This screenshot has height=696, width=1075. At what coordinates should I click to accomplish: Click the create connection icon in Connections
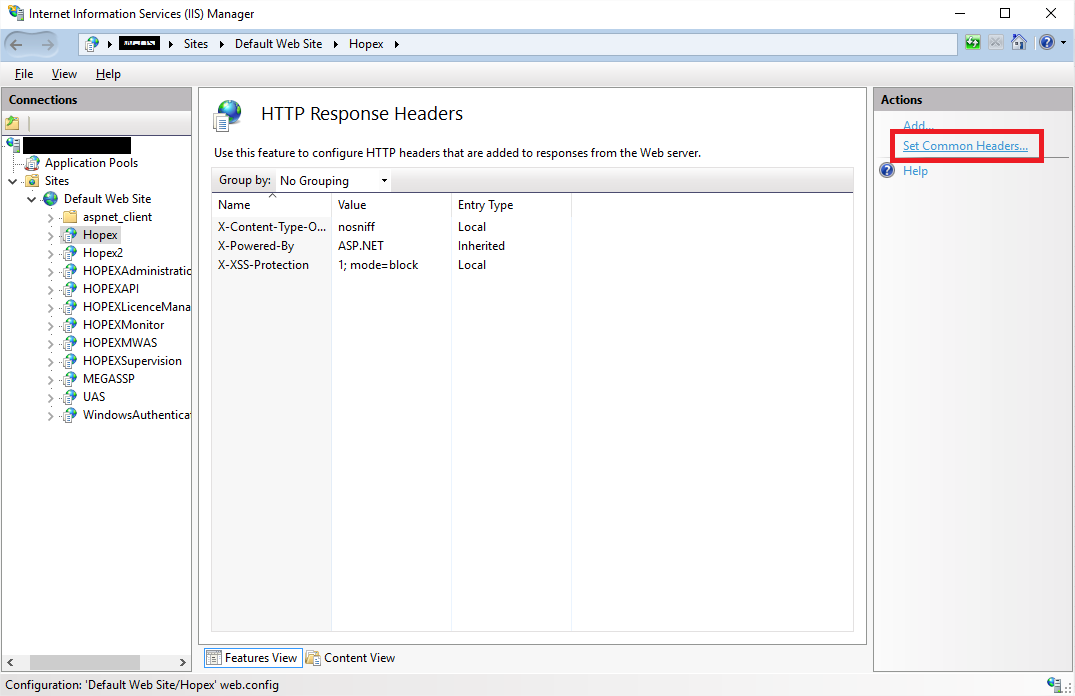(x=13, y=123)
